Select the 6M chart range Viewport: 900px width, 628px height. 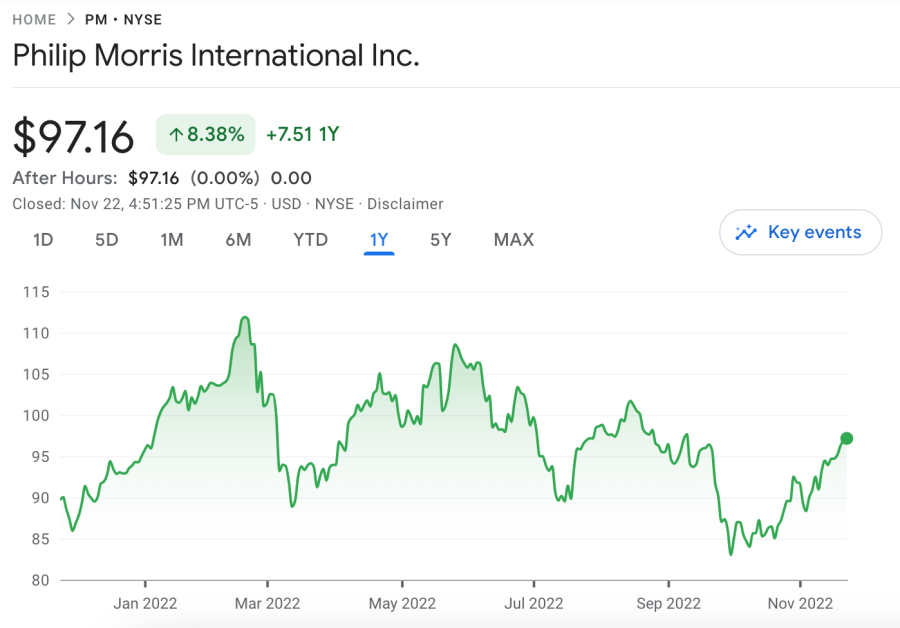pos(238,240)
